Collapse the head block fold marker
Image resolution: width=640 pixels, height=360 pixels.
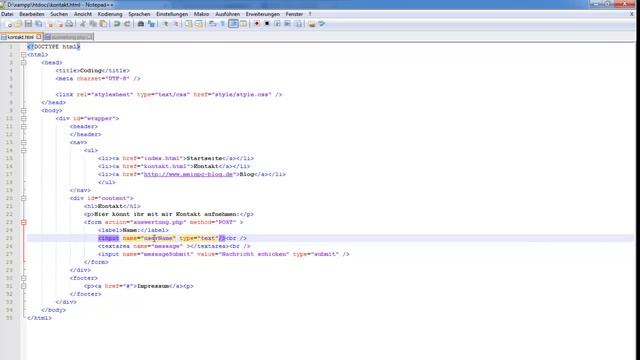click(24, 62)
